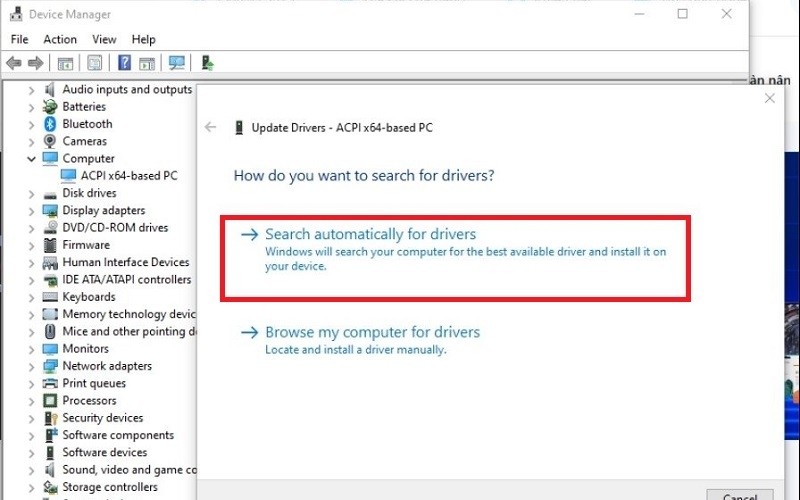800x500 pixels.
Task: Expand the Audio inputs and outputs node
Action: click(31, 90)
